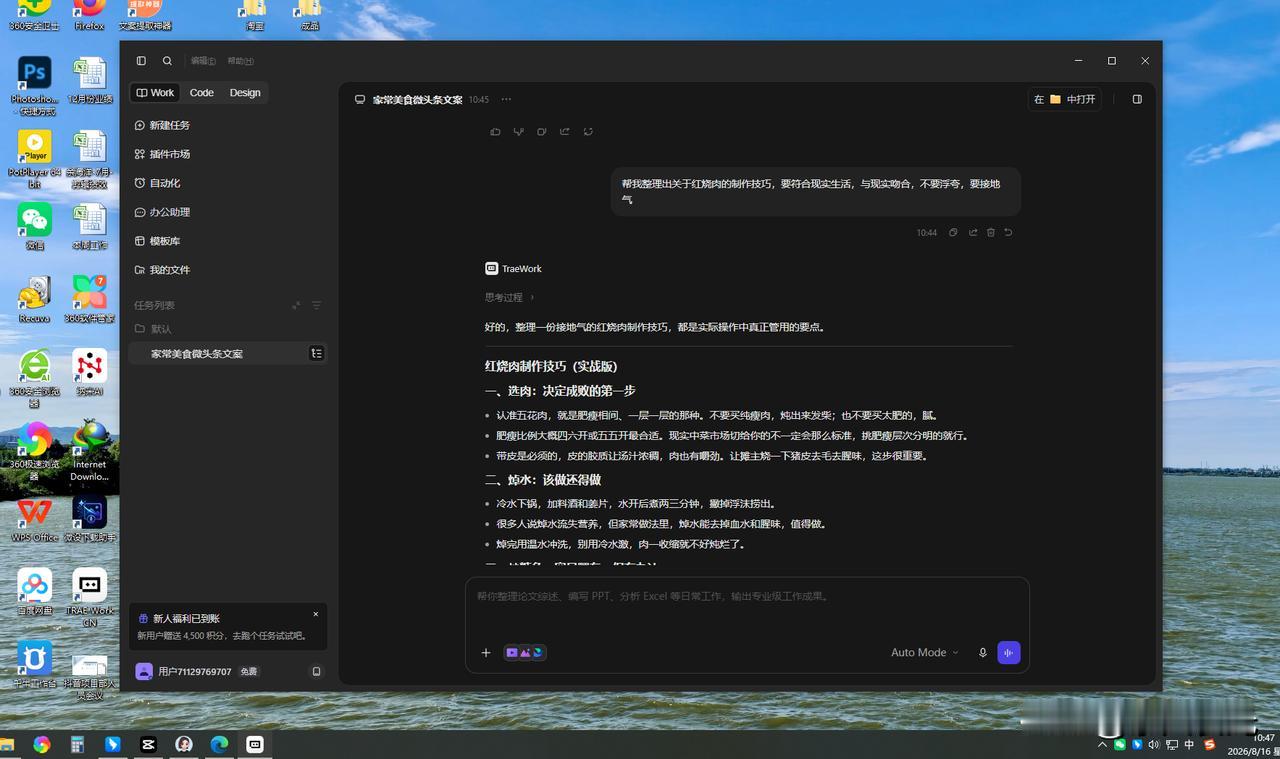Screen dimensions: 1280x759
Task: Dismiss the 新人福利已到账 notification
Action: click(316, 614)
